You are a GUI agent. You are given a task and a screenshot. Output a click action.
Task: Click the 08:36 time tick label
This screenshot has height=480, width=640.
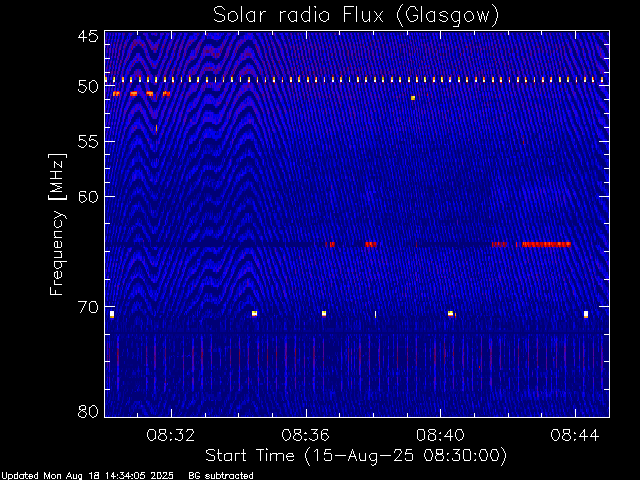(305, 435)
